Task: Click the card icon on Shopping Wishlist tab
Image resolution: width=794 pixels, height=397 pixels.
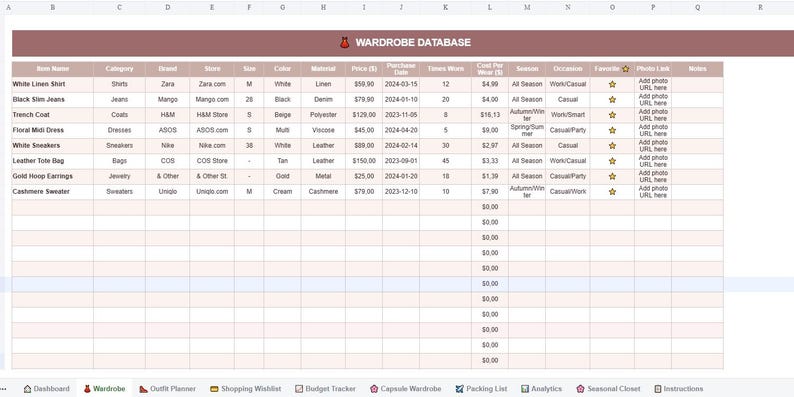Action: tap(214, 389)
